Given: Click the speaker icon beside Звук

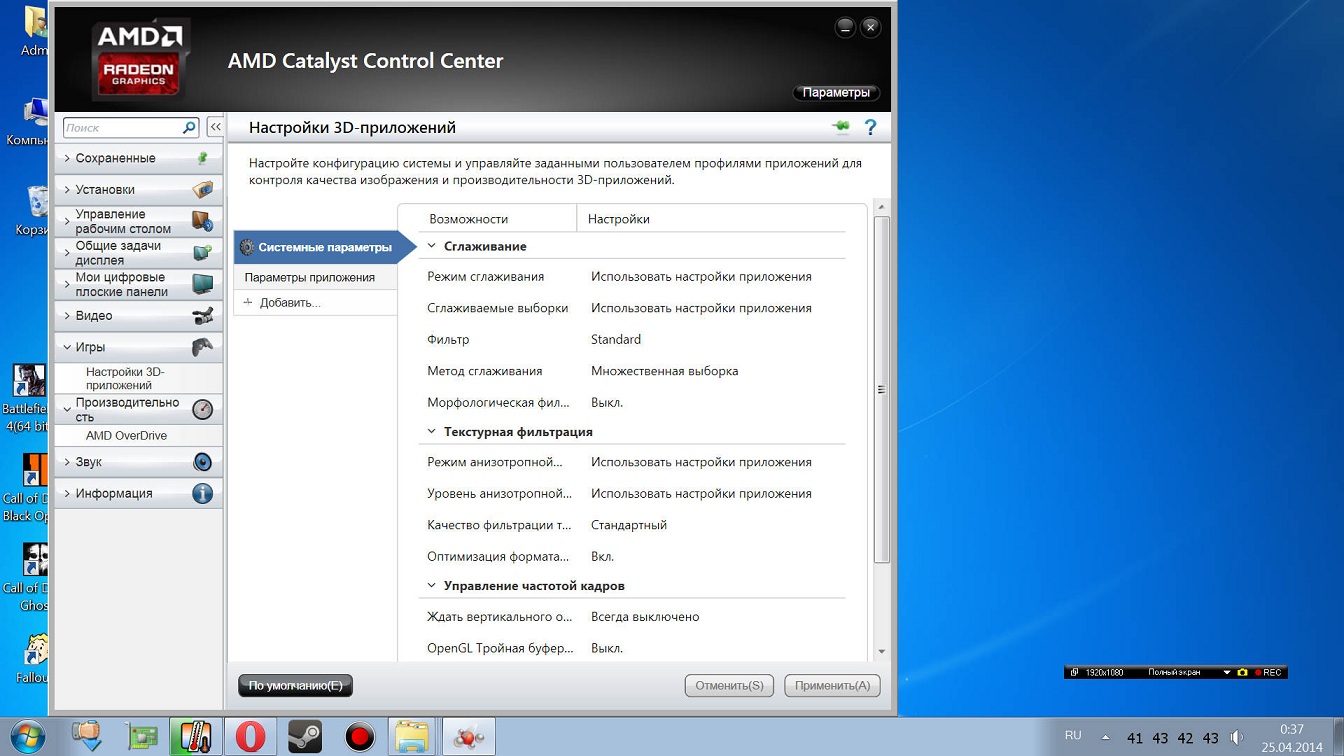Looking at the screenshot, I should coord(202,462).
